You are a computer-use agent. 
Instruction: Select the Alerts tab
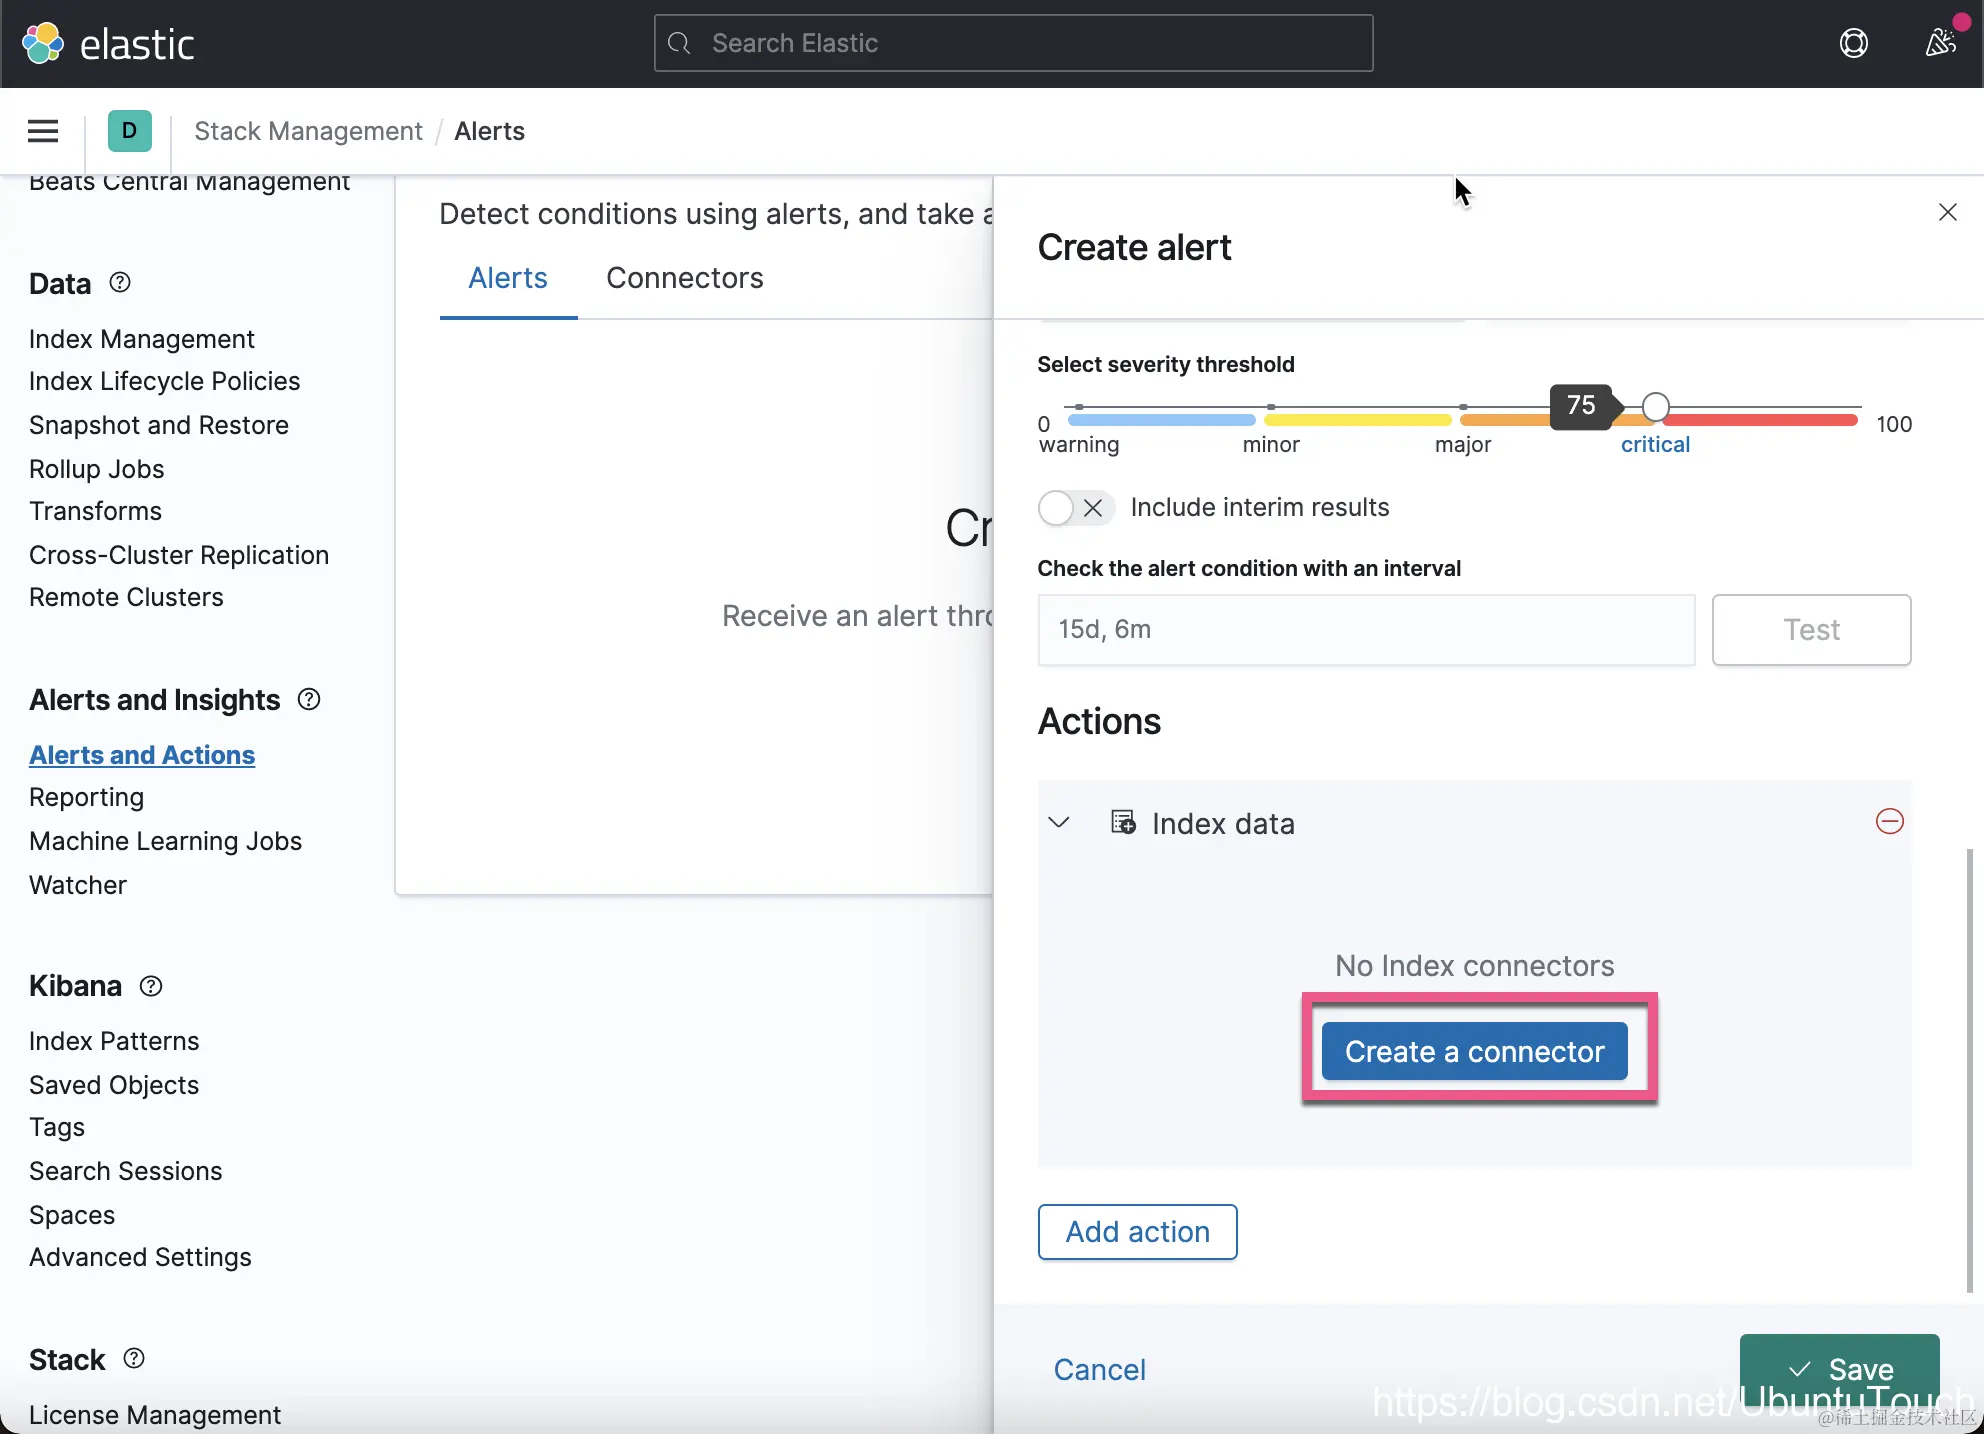[x=508, y=278]
